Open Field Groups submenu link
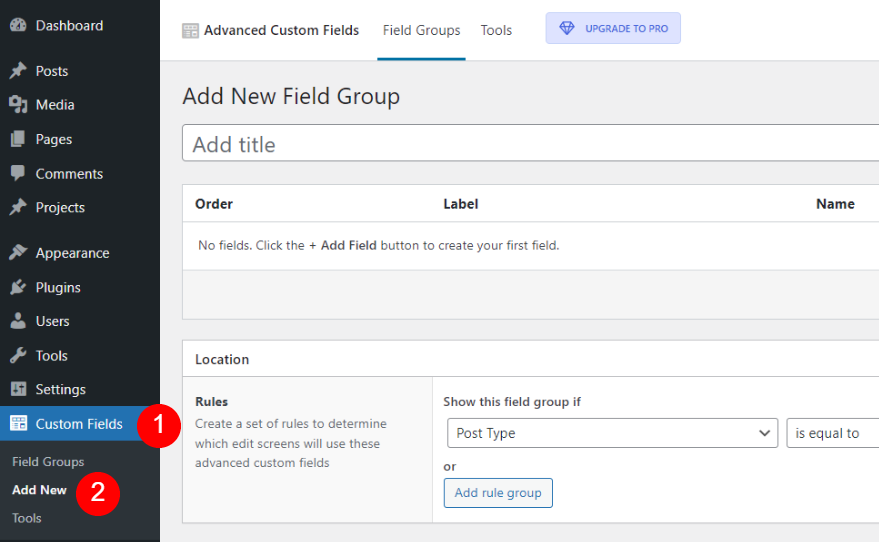The height and width of the screenshot is (542, 879). 48,462
